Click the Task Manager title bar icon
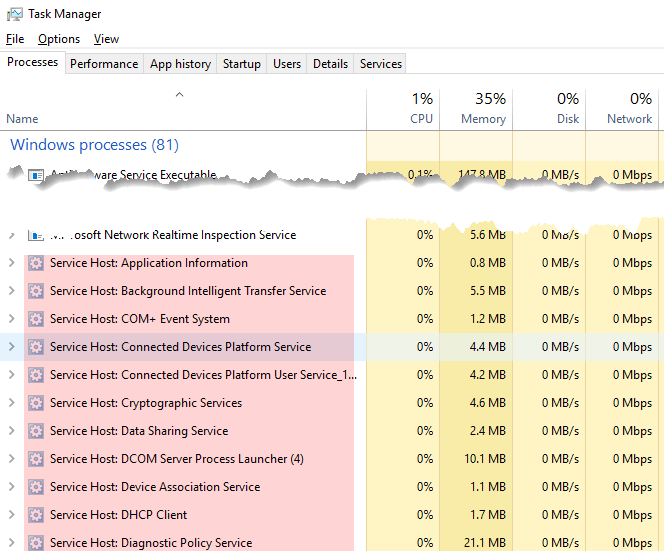Viewport: 664px width, 551px height. tap(14, 14)
